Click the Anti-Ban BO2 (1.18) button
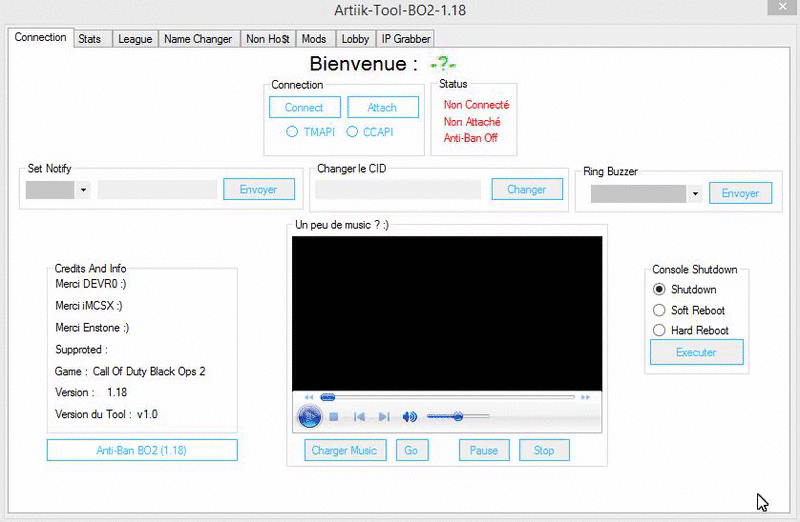 pos(142,450)
